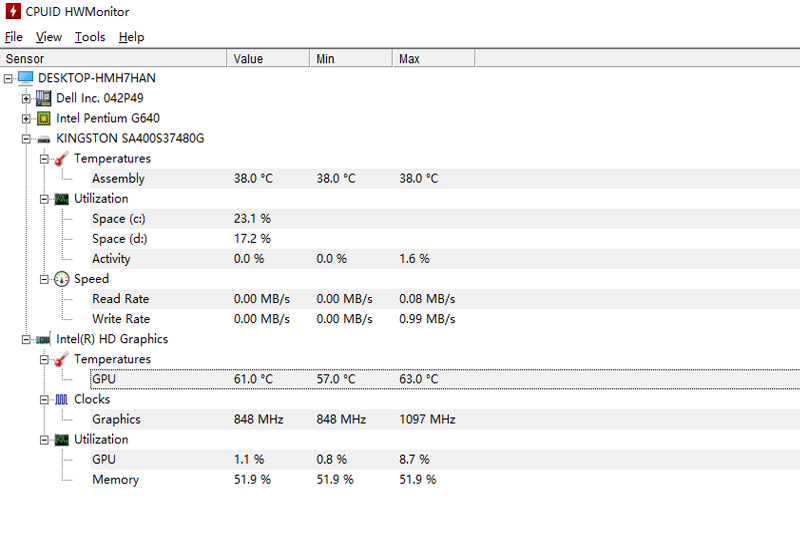
Task: Collapse the KINGSTON SA400S37480G node
Action: click(26, 139)
